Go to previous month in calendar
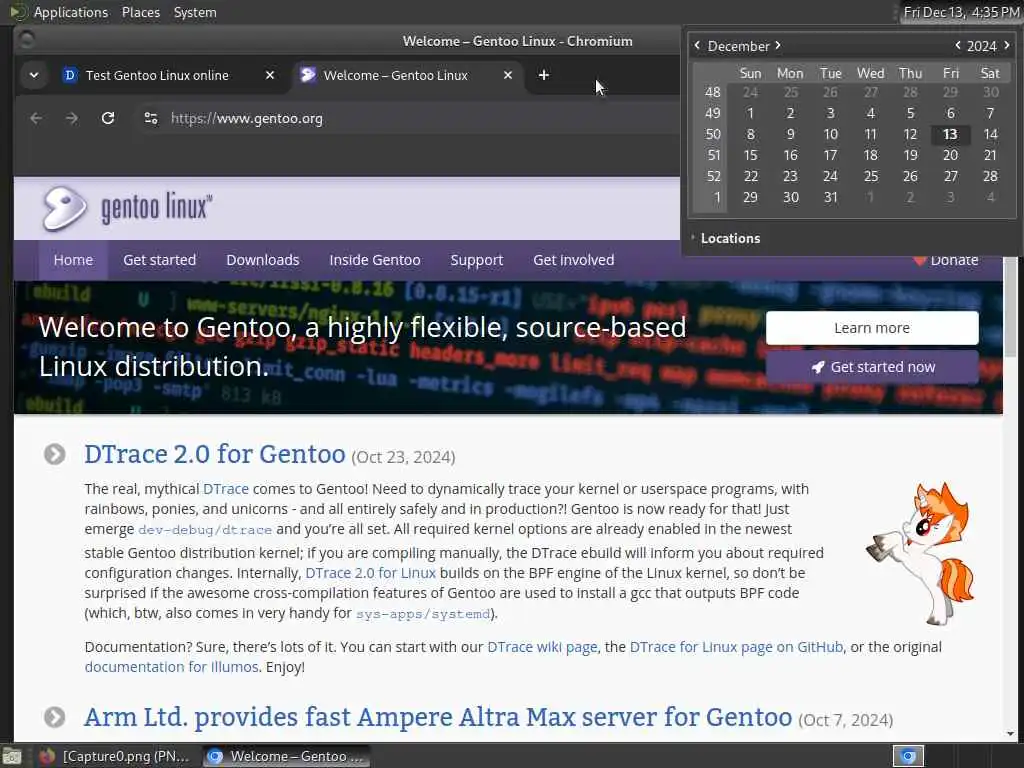This screenshot has width=1024, height=768. 697,46
